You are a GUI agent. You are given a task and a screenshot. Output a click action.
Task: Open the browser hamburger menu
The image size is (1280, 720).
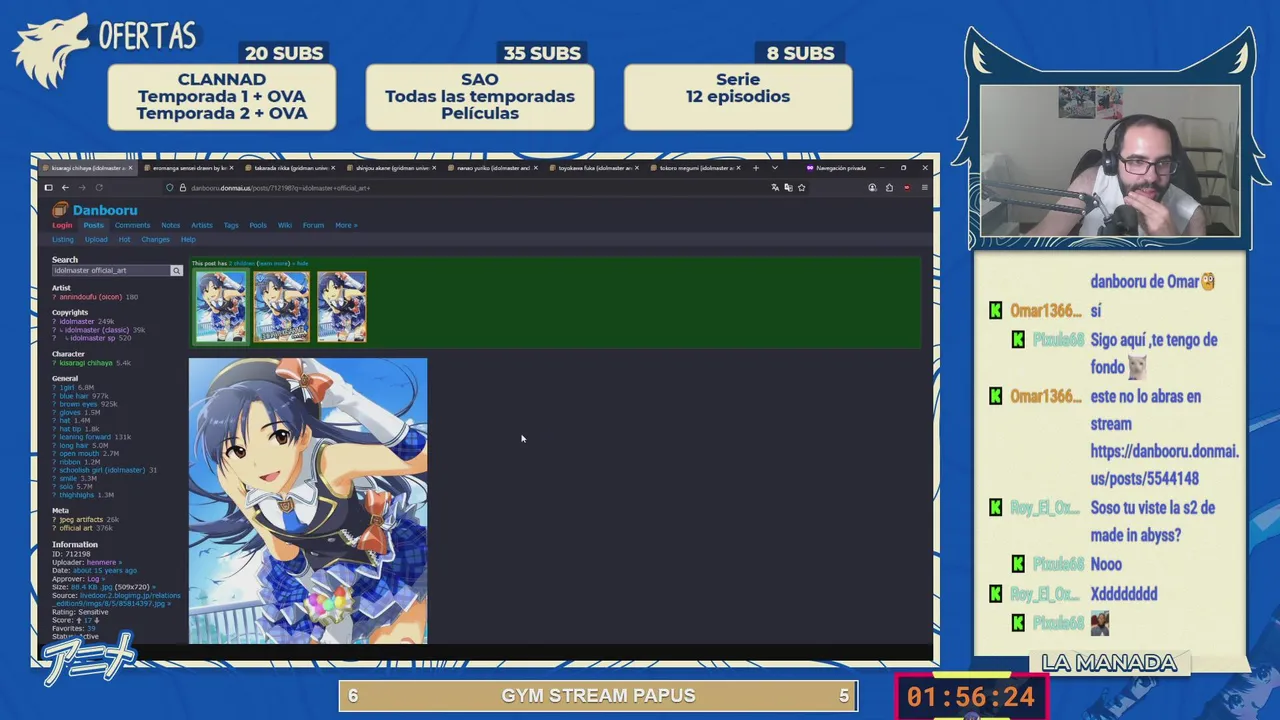[925, 188]
